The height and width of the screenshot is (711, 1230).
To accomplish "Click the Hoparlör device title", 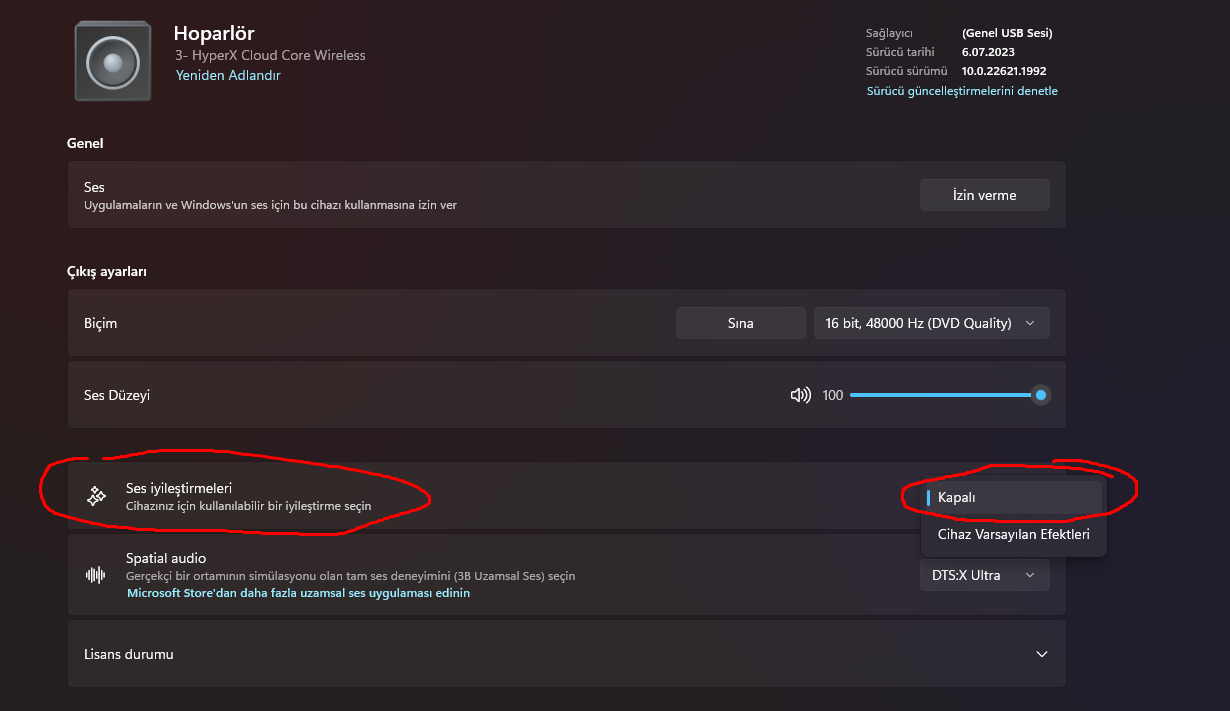I will point(214,34).
